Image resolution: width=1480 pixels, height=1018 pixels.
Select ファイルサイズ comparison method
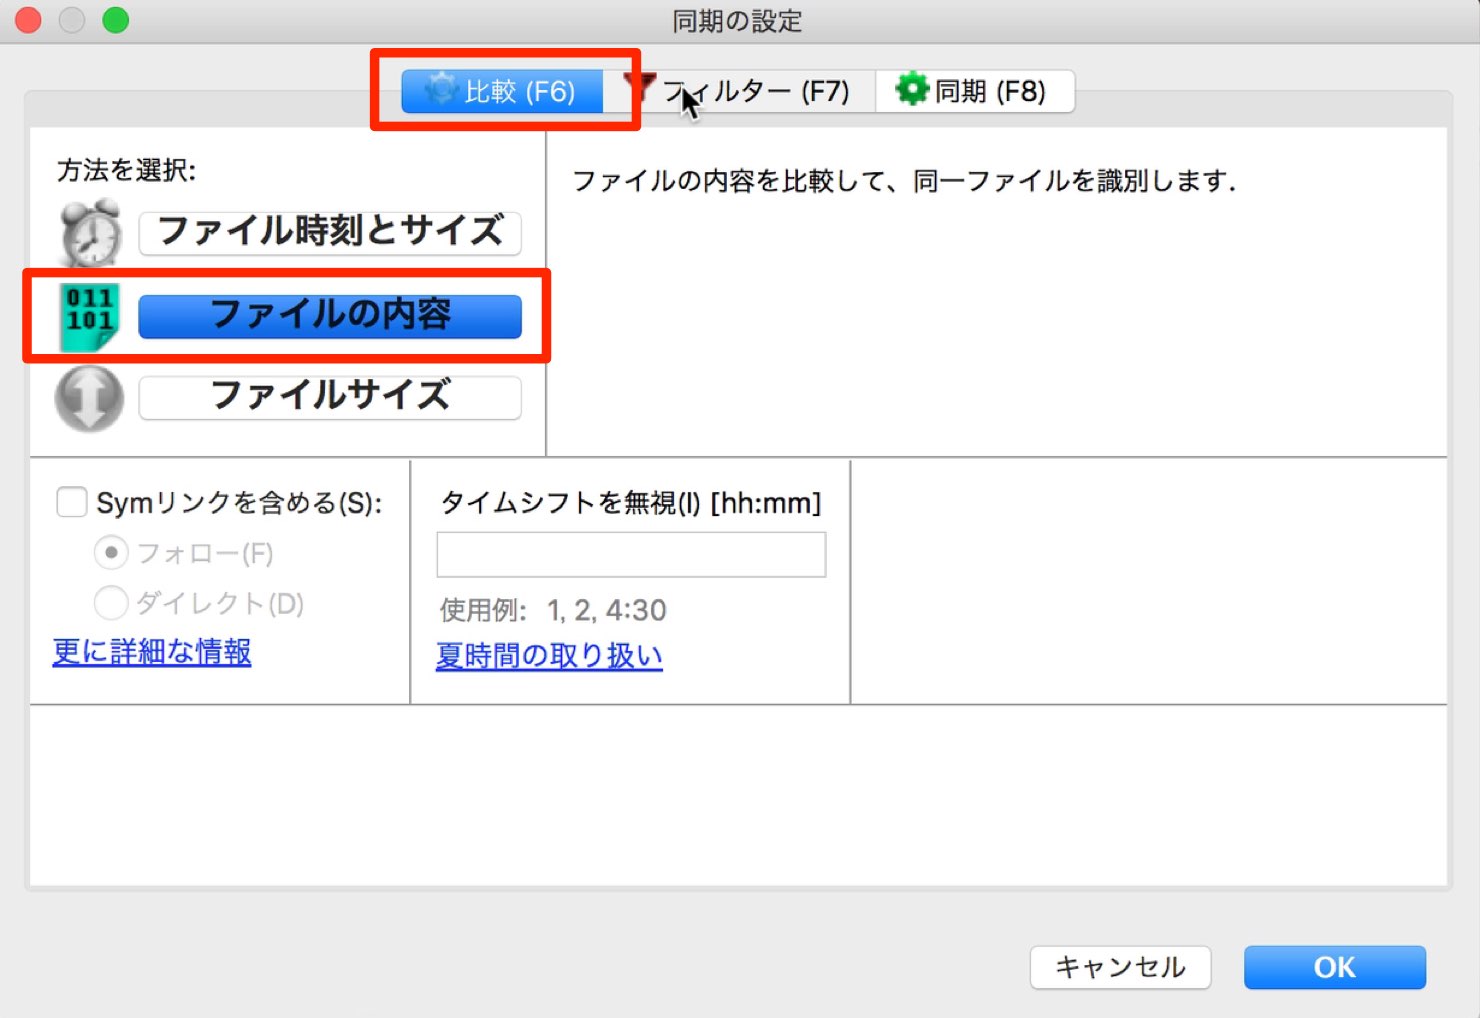click(x=330, y=397)
